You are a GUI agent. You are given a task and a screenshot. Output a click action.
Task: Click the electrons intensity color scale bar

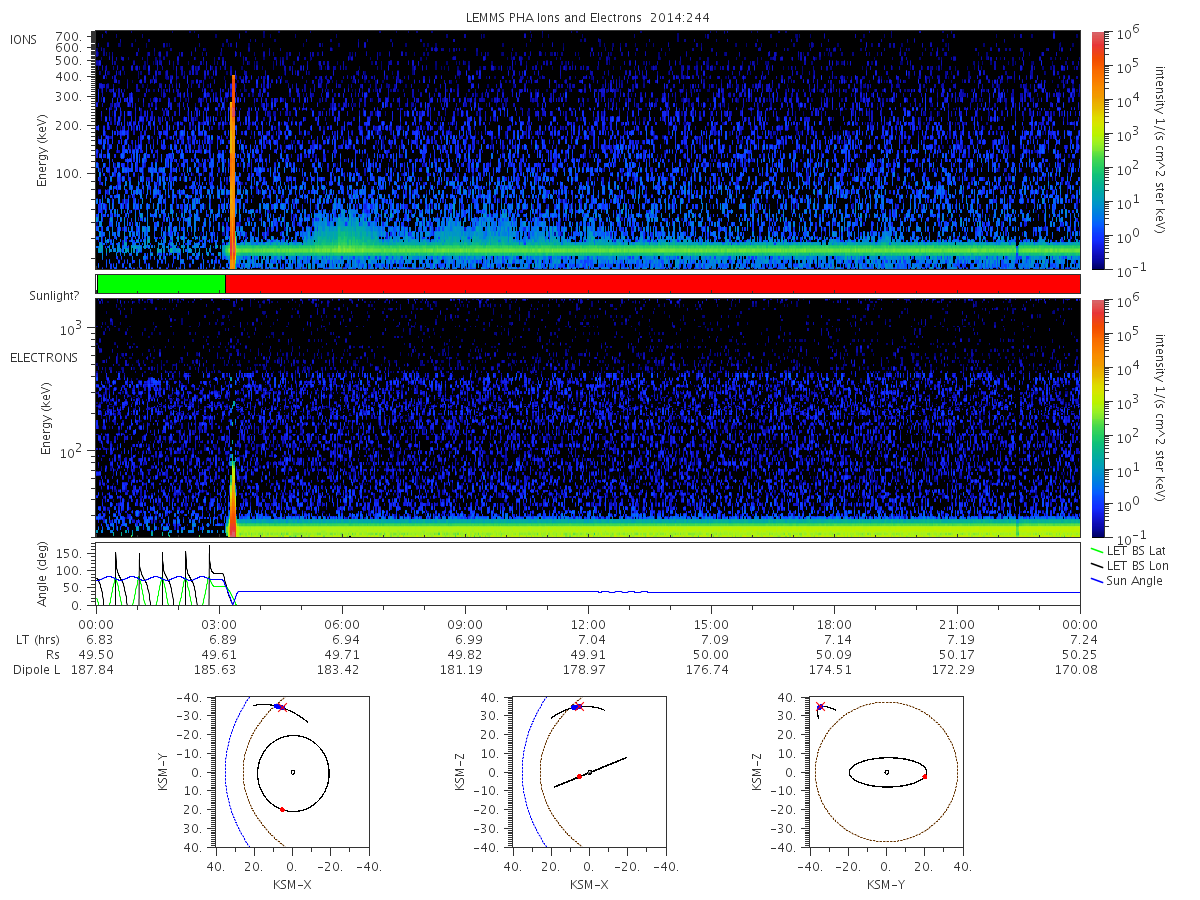tap(1097, 418)
